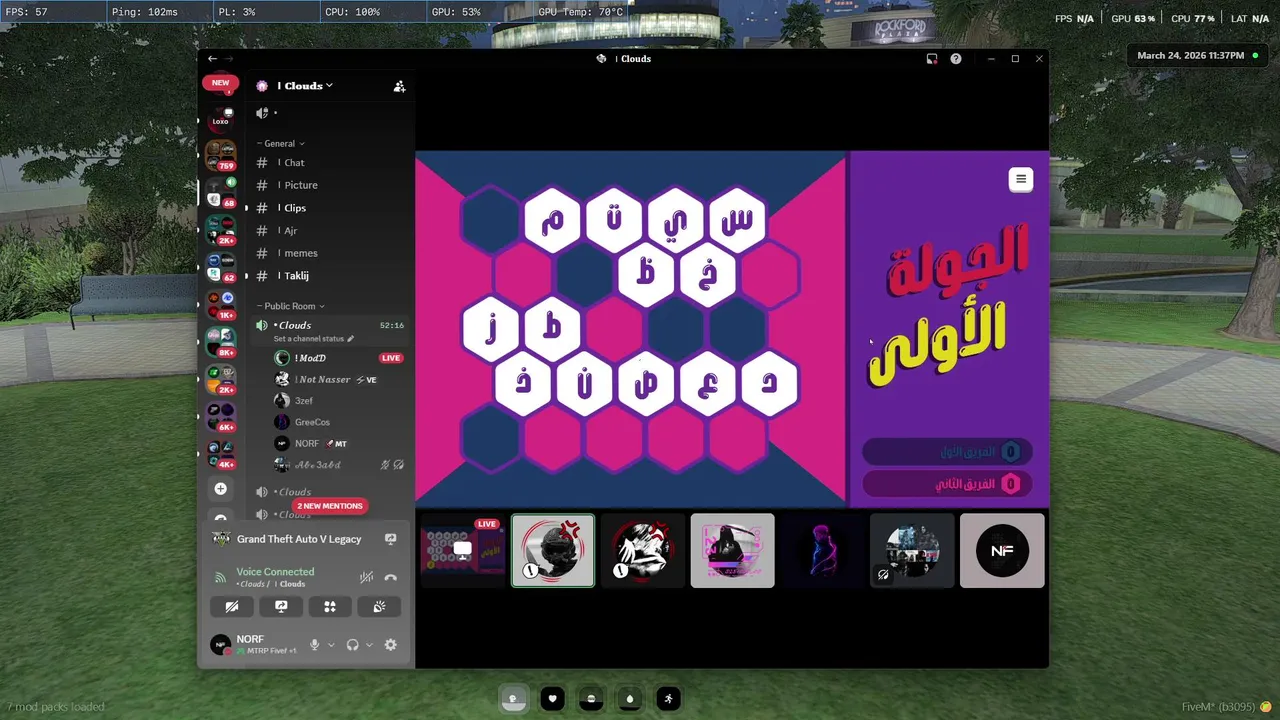
Task: Click the heart icon in FiveM bottom dock
Action: [x=552, y=699]
